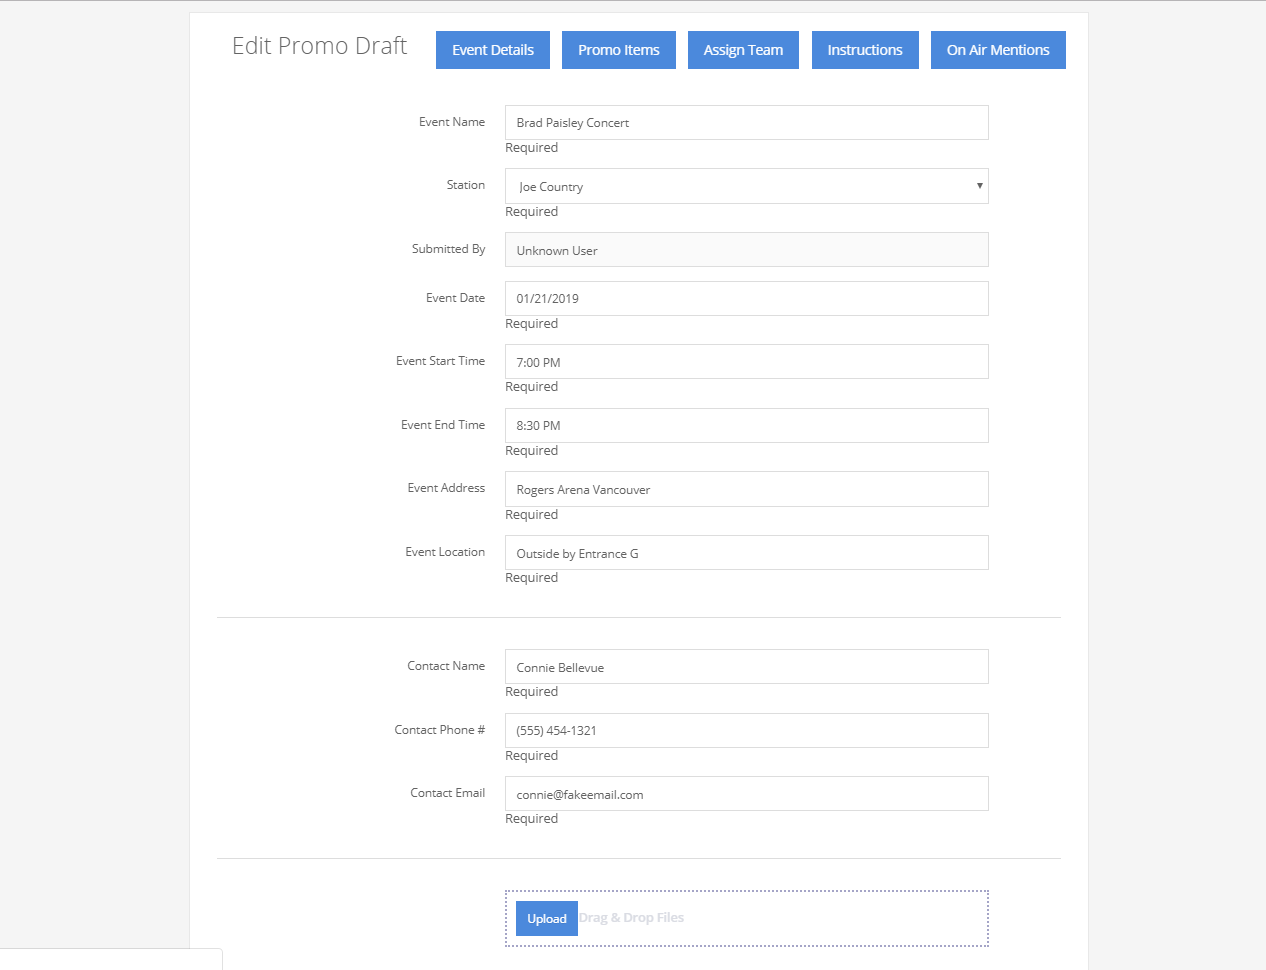Go to the Assign Team tab
The image size is (1266, 970).
coord(743,50)
